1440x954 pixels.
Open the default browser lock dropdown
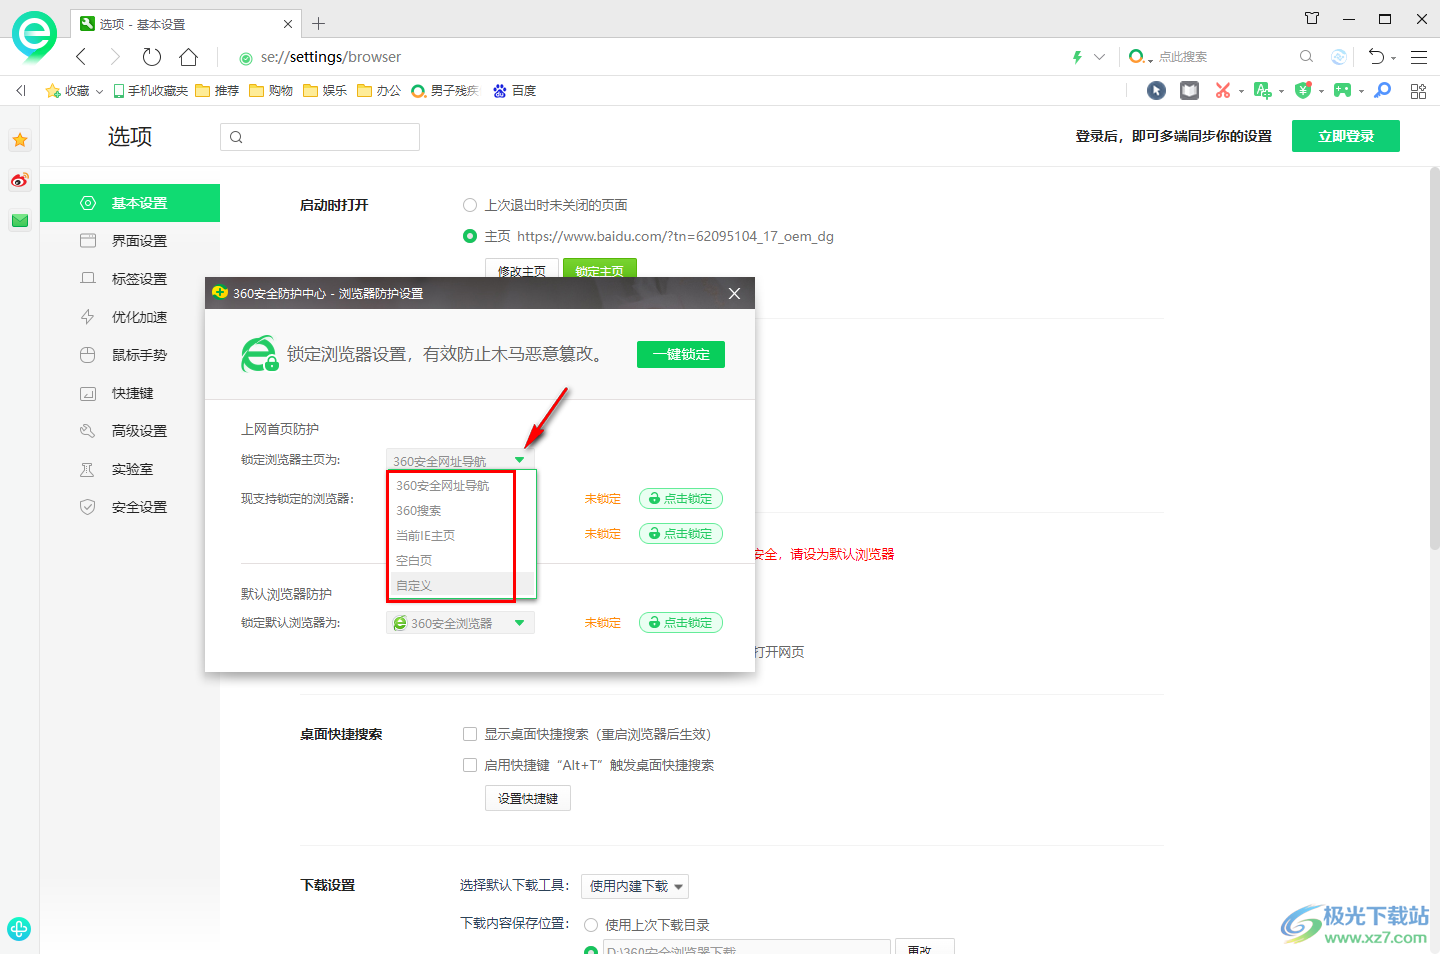click(x=460, y=623)
